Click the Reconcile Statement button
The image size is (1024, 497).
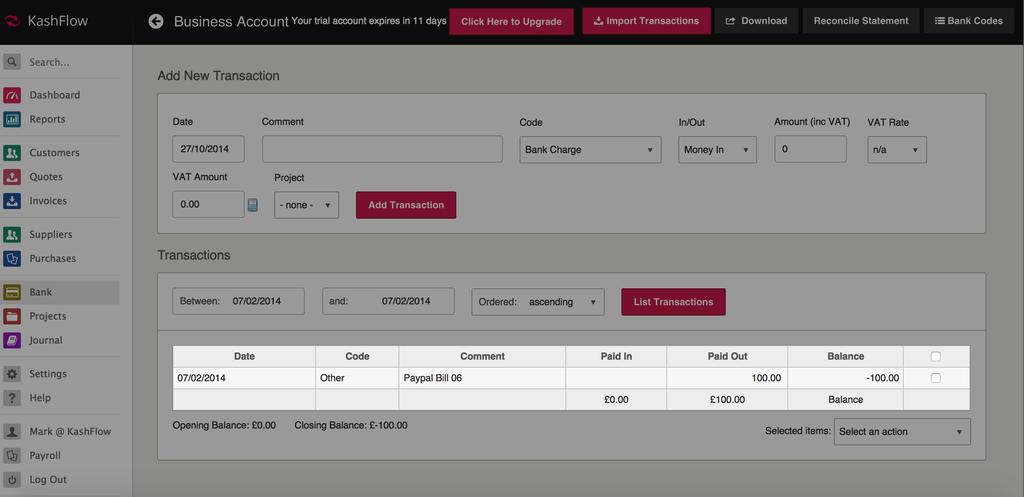[860, 21]
